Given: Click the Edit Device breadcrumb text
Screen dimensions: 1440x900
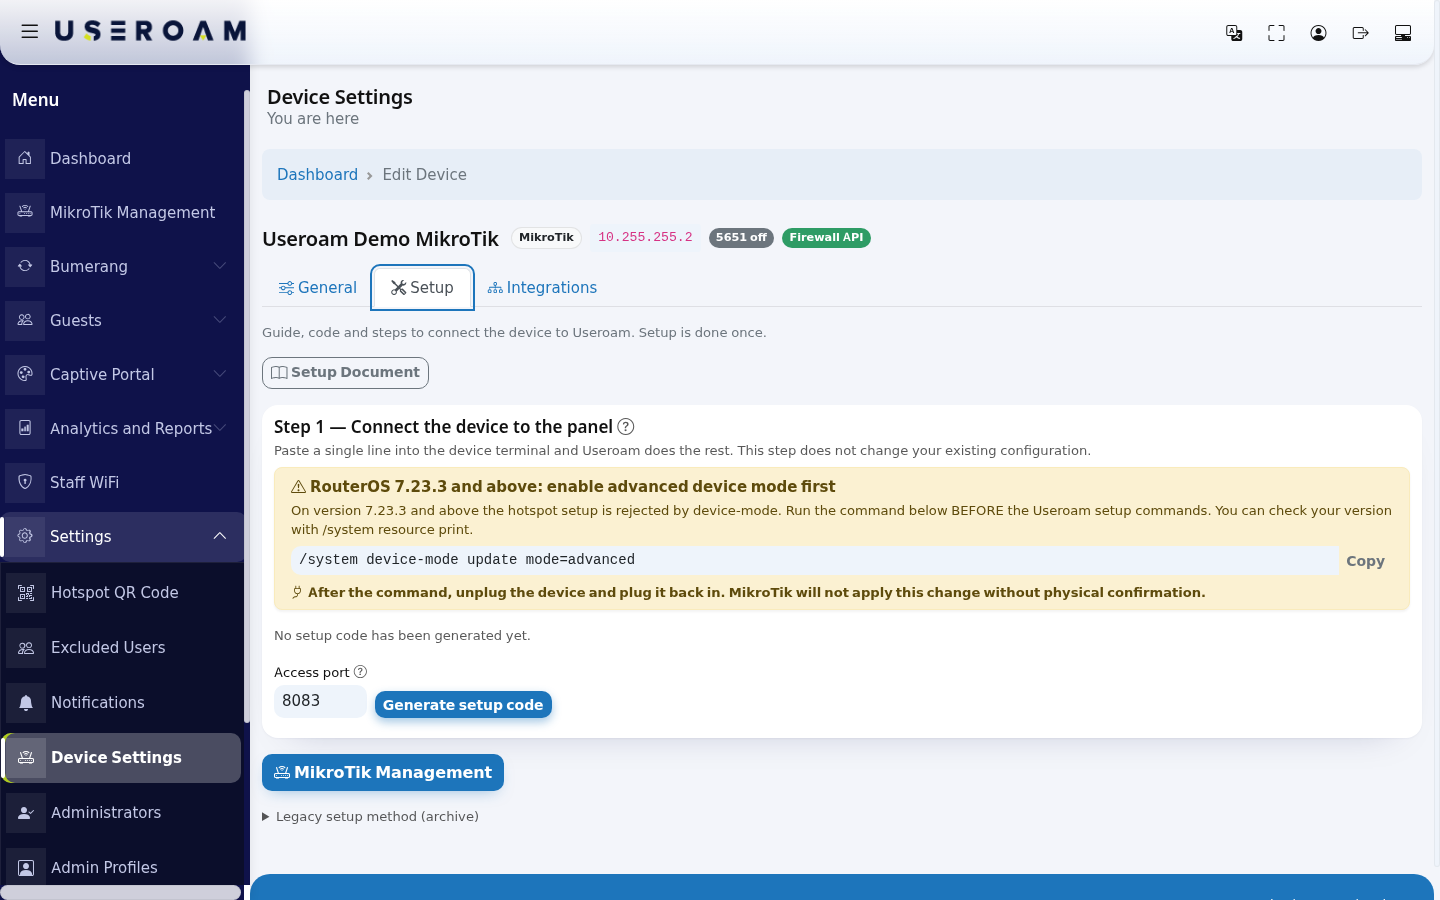Looking at the screenshot, I should [424, 175].
